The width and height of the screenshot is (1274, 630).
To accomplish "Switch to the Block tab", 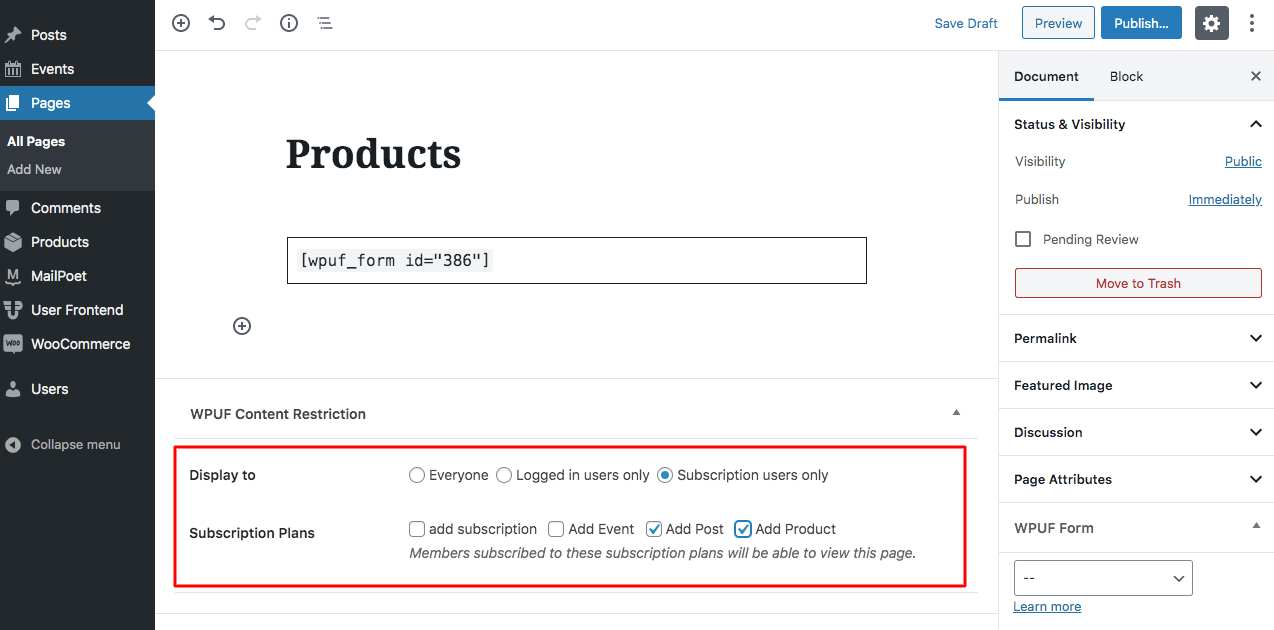I will pyautogui.click(x=1126, y=76).
